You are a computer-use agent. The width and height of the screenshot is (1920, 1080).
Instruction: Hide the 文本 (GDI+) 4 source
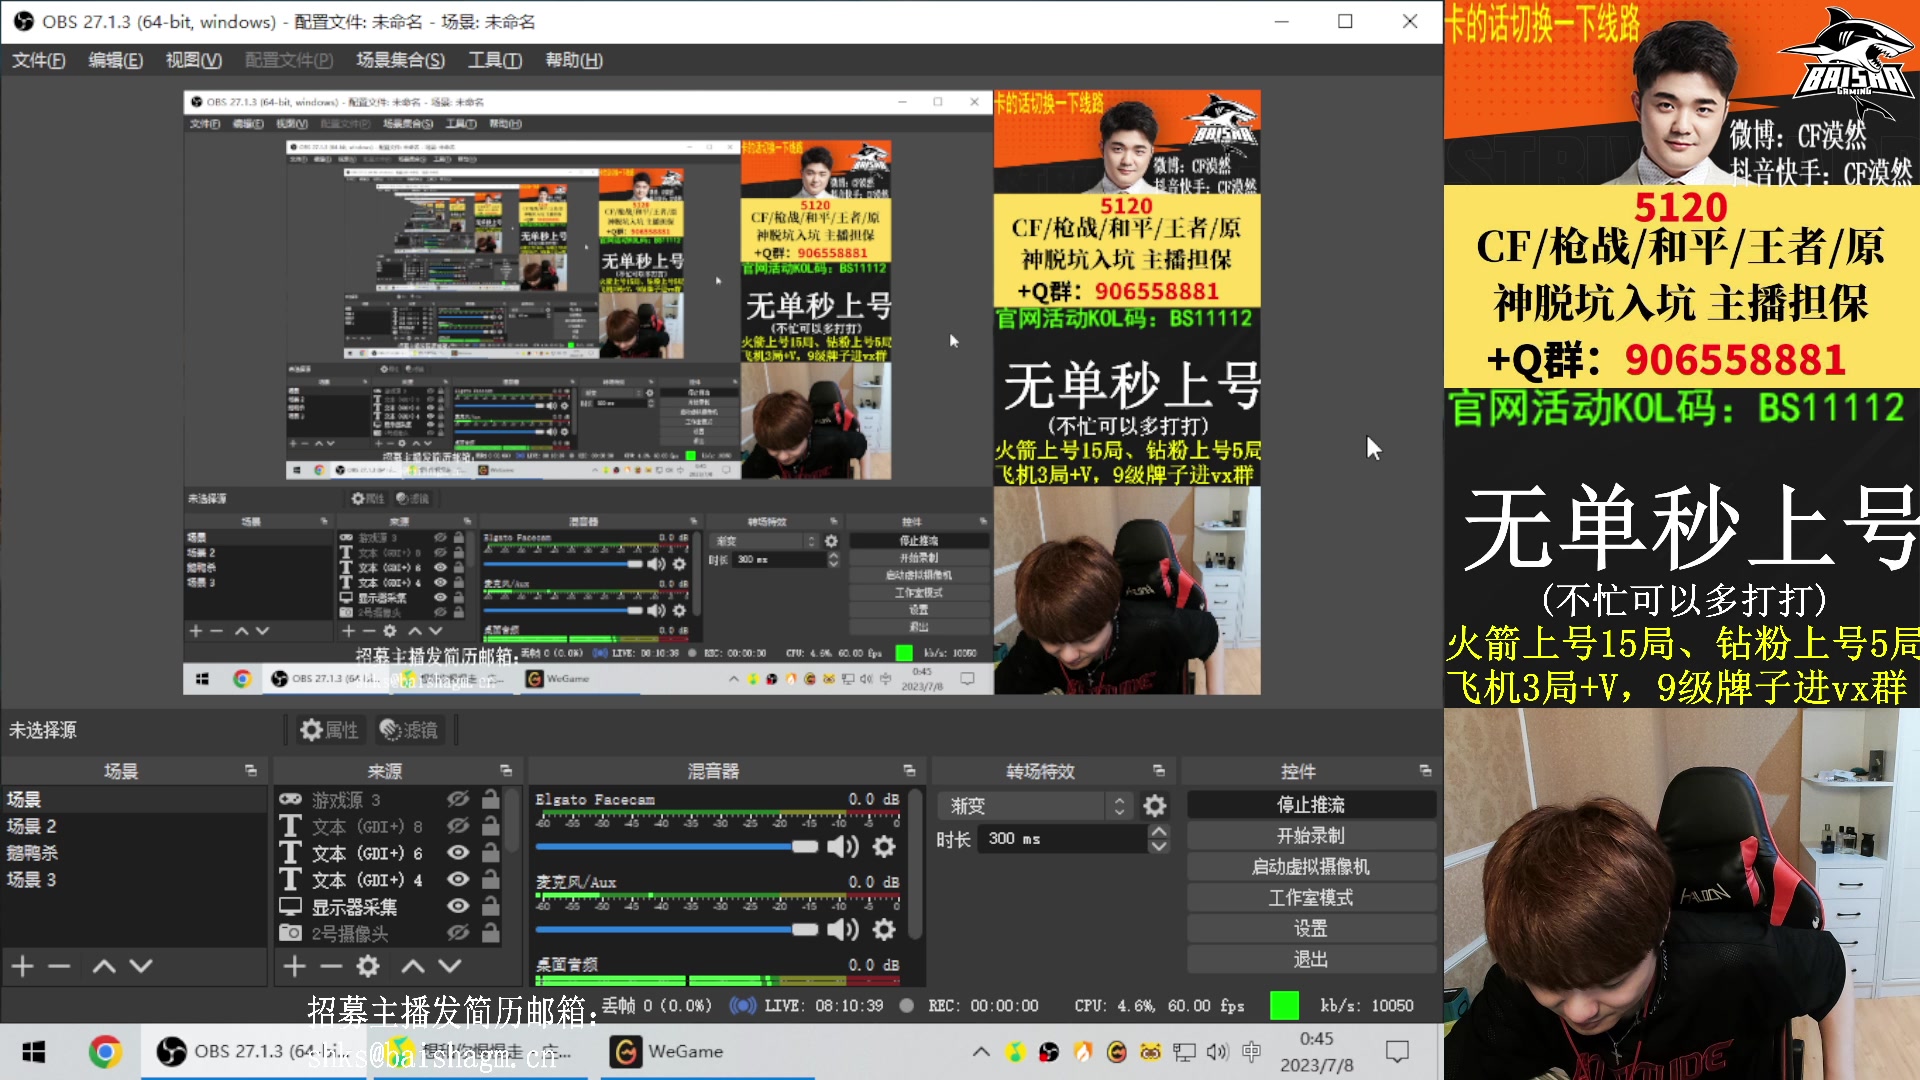(458, 880)
